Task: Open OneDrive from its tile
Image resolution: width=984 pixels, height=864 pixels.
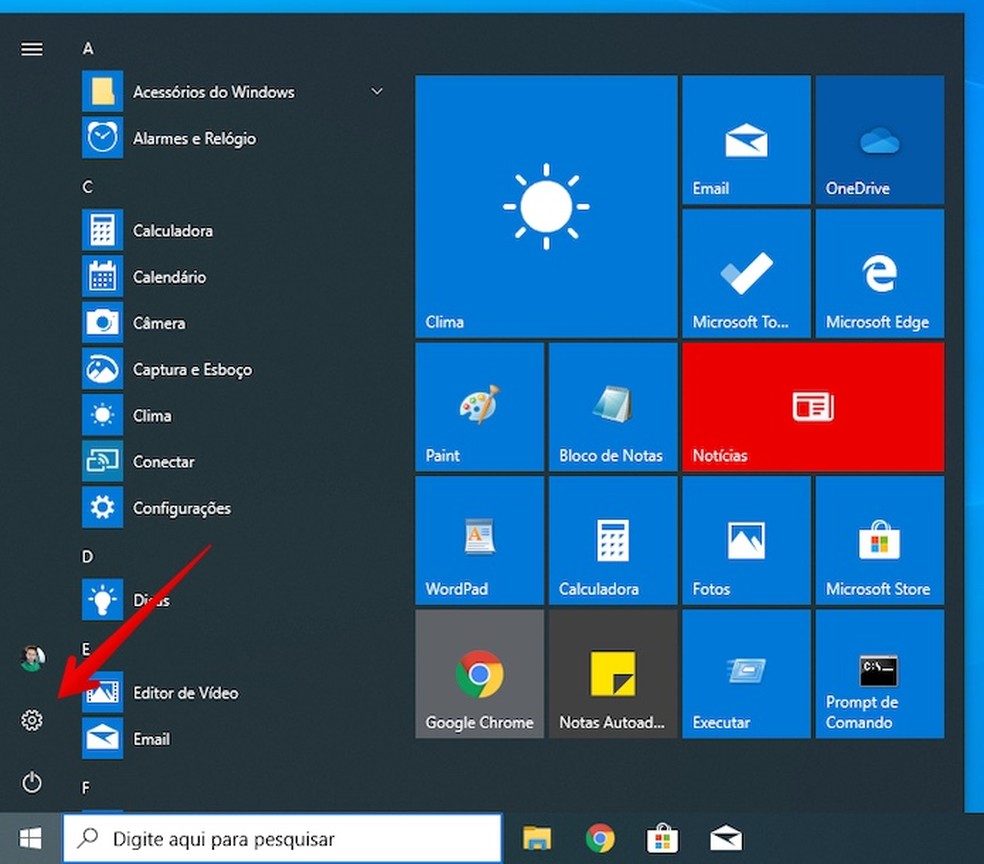Action: click(x=879, y=139)
